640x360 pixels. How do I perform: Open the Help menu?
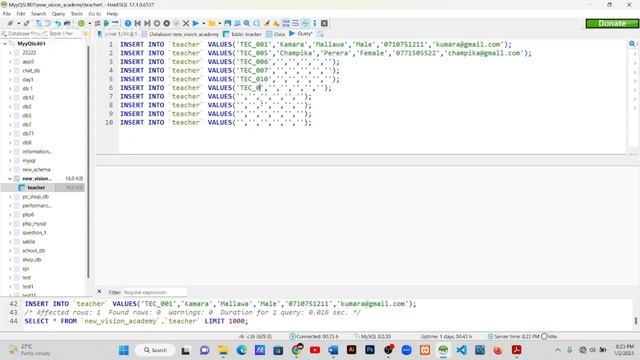coord(112,14)
